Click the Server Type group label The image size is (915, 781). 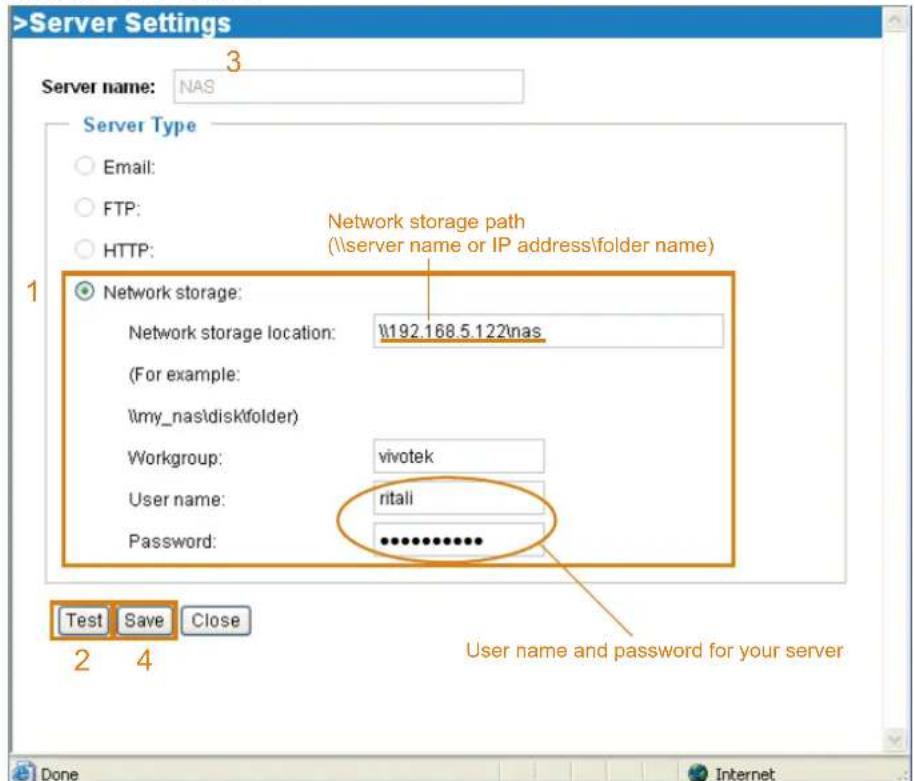[x=139, y=125]
